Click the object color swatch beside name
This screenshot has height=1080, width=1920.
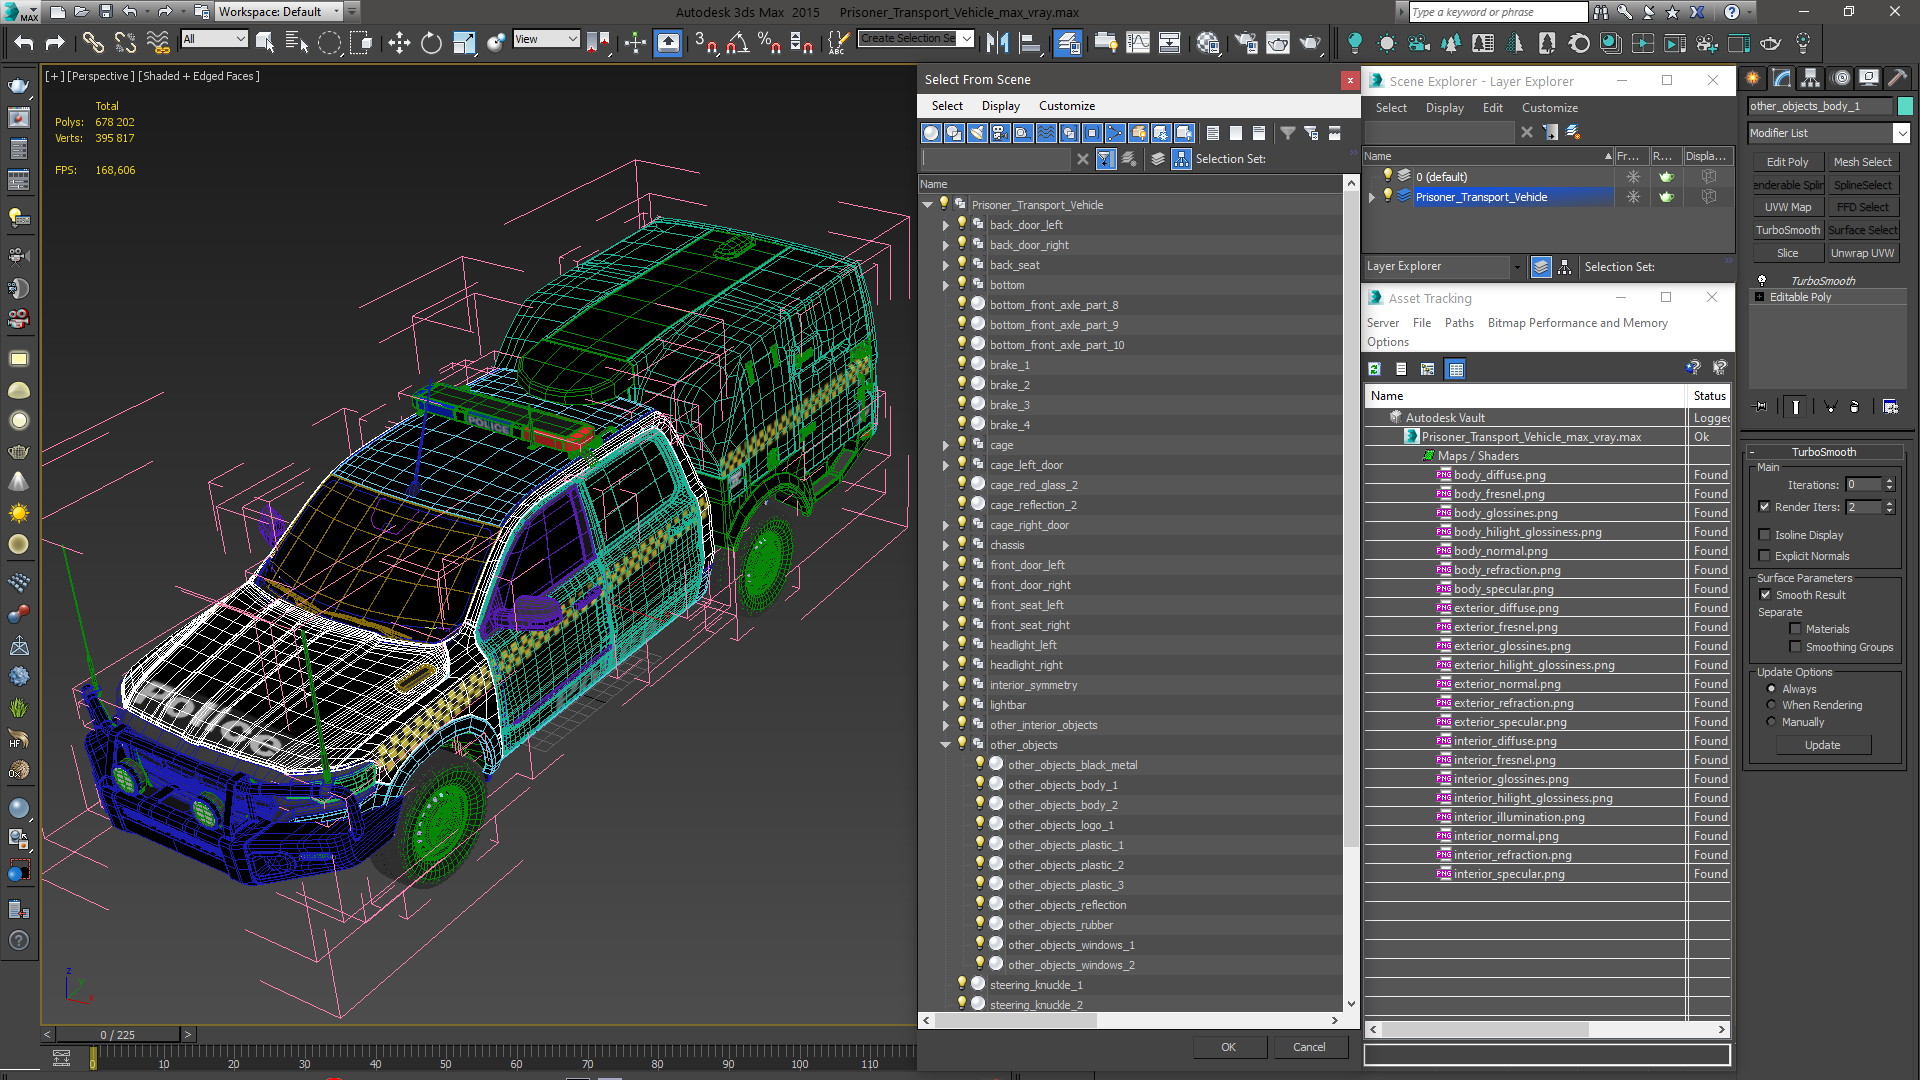[x=1904, y=106]
